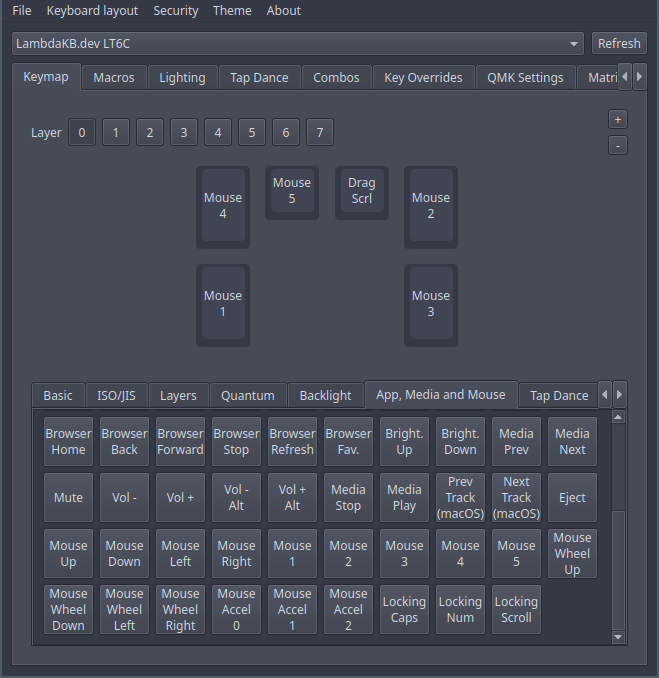
Task: Select layer 6
Action: 286,132
